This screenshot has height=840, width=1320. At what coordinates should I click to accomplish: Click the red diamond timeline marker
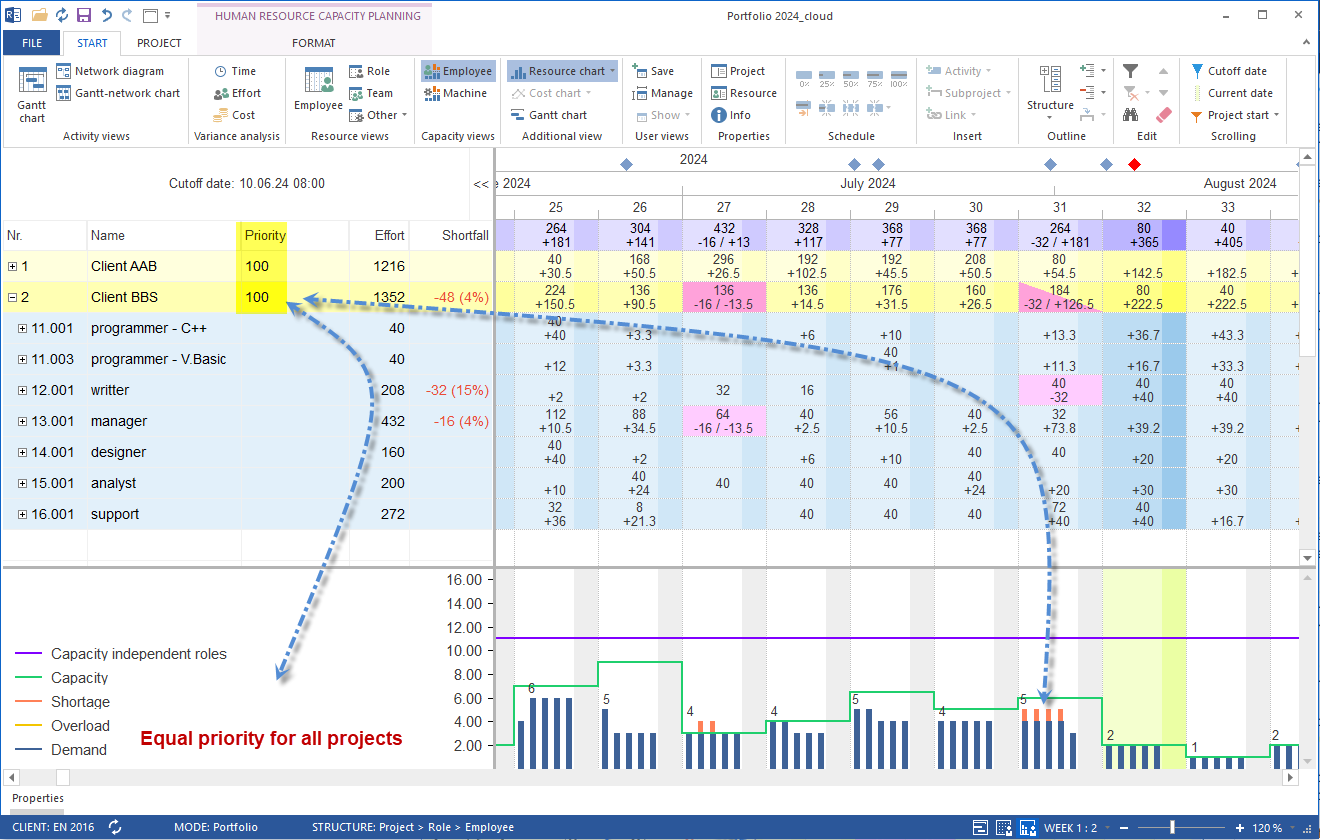1134,164
